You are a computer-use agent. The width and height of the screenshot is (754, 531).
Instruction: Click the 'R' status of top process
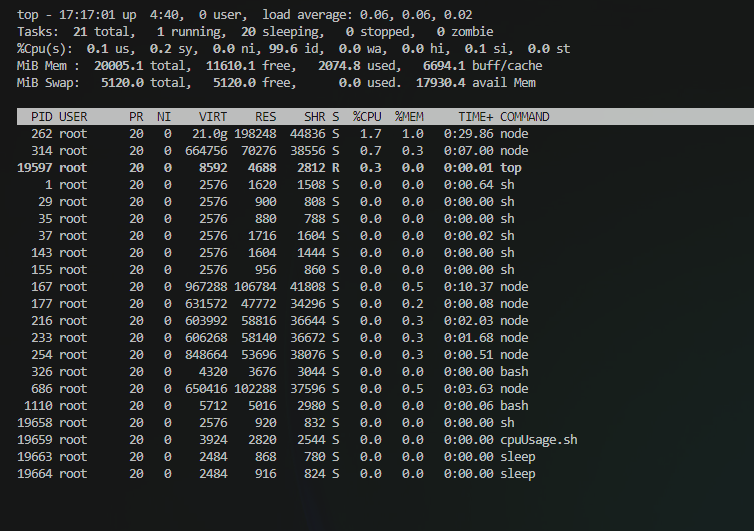(x=336, y=168)
